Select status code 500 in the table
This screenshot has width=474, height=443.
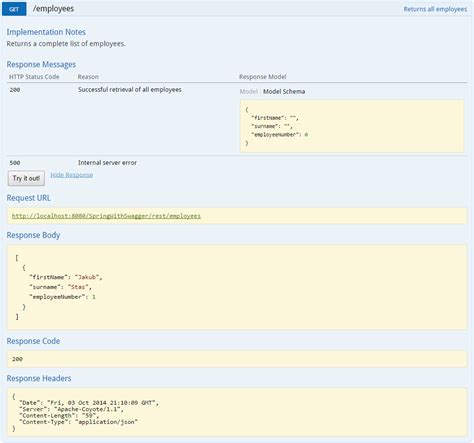(15, 163)
